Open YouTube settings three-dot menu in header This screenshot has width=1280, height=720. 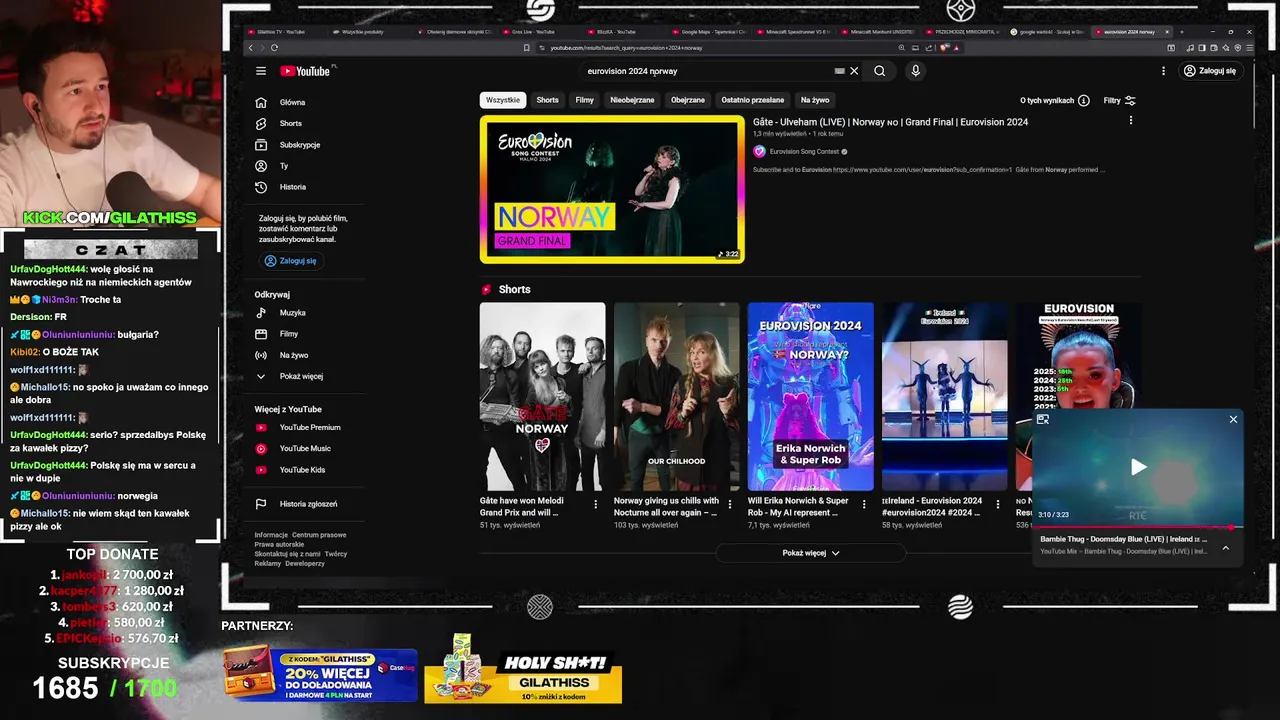pos(1163,71)
